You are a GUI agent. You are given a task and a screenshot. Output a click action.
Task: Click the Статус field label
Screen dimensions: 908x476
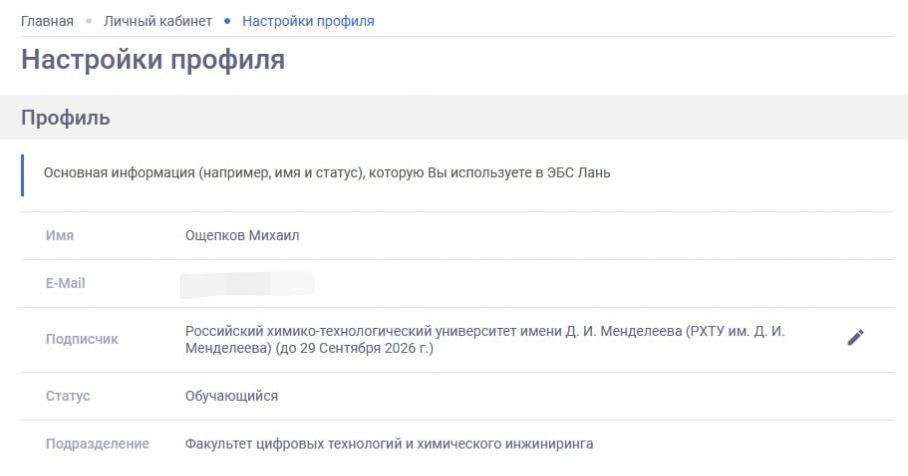click(x=68, y=396)
